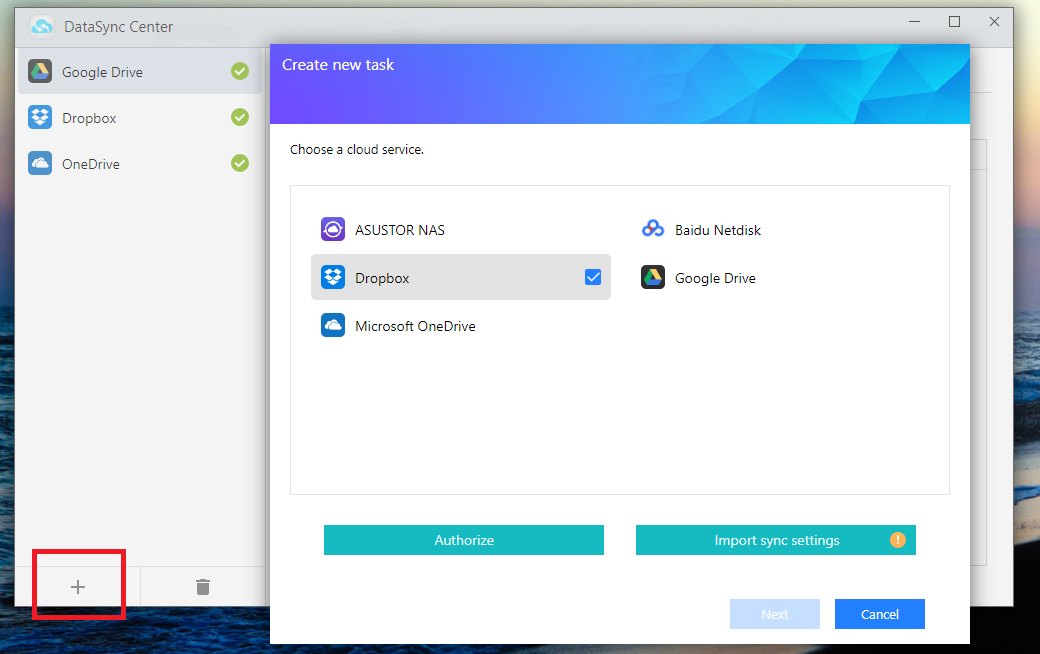Click the orange warning icon on Import button
Screen dimensions: 1040x654
897,540
